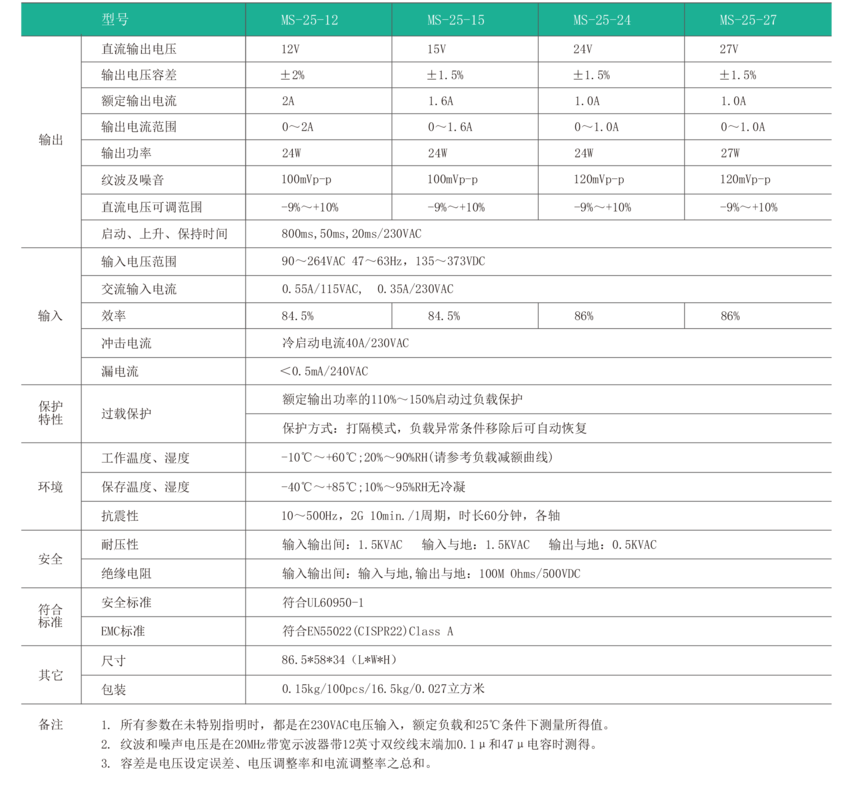This screenshot has height=791, width=860.
Task: Click the 保护特性 category label
Action: pos(50,413)
